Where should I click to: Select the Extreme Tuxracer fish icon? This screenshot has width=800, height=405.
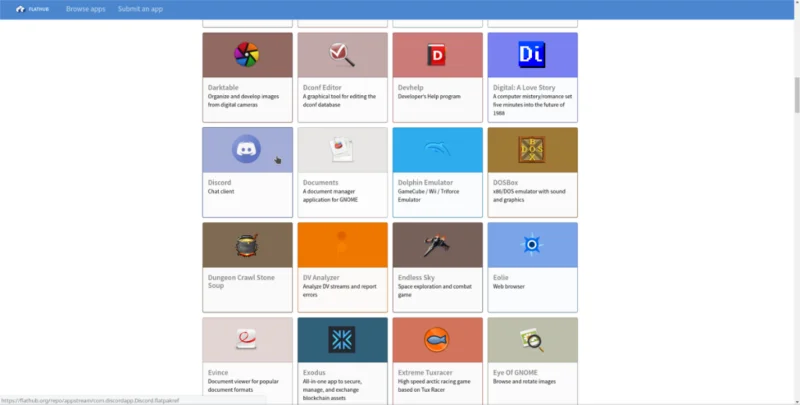pyautogui.click(x=437, y=339)
